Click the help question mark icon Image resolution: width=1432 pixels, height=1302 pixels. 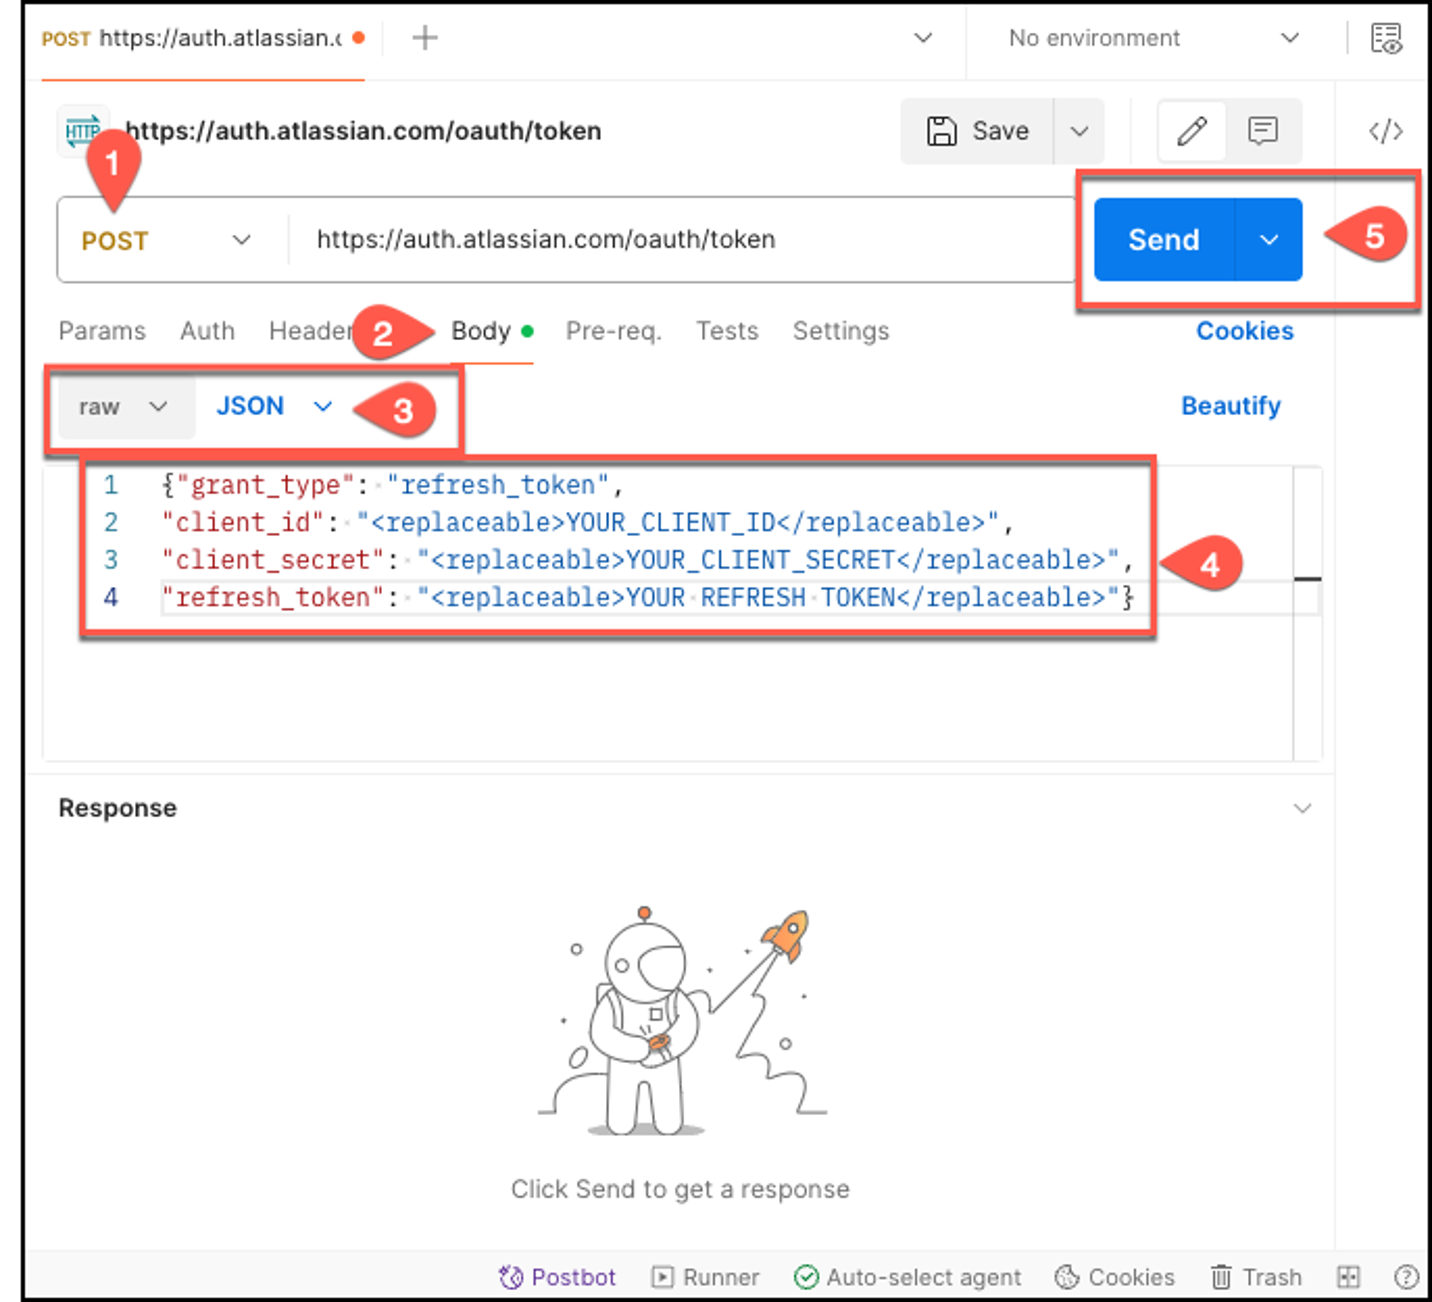(1406, 1277)
